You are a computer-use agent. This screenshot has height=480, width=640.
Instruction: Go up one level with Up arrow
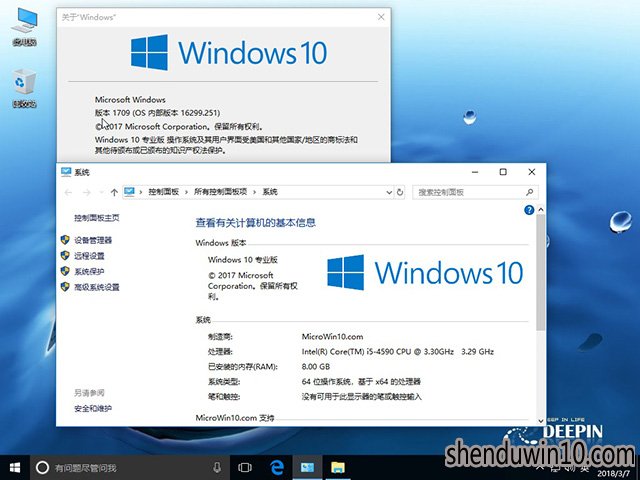(114, 192)
